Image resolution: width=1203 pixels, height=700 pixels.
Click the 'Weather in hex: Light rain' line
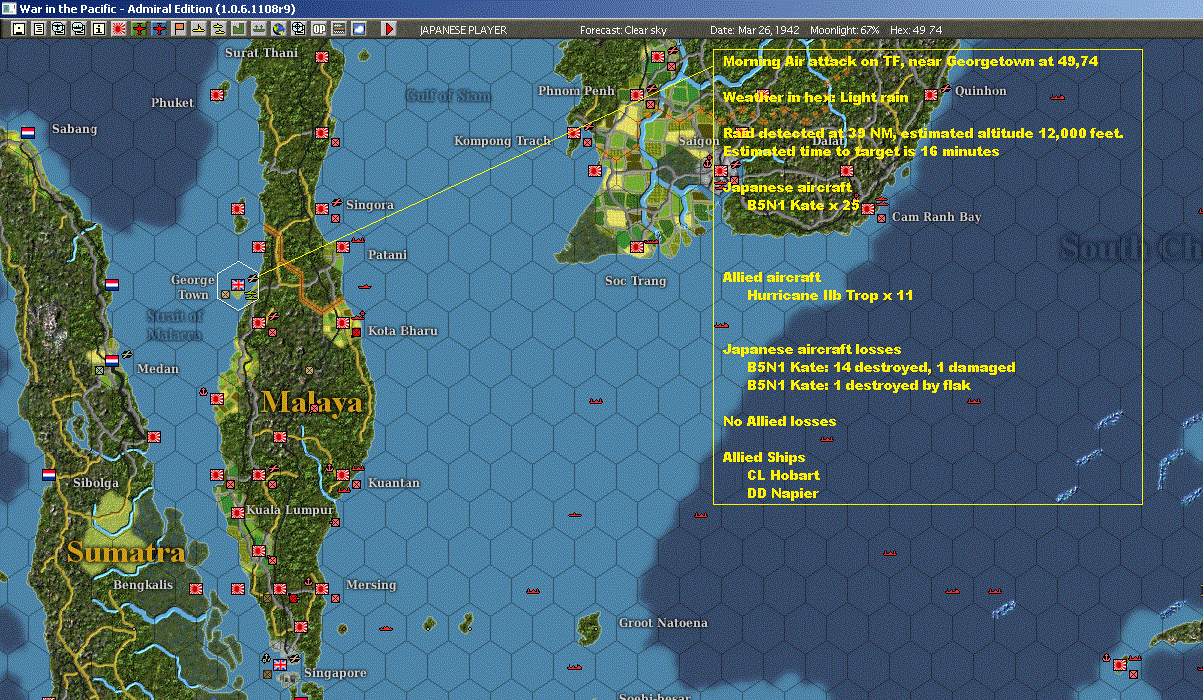pyautogui.click(x=816, y=97)
